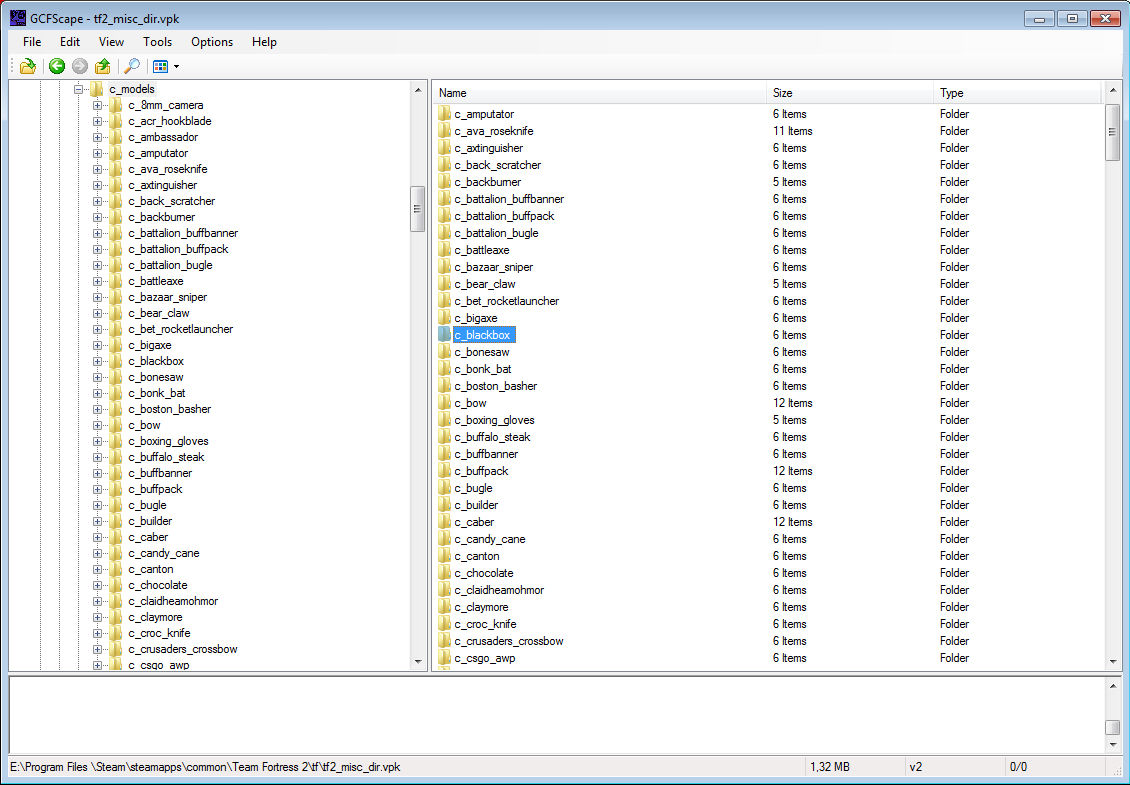Click c_canton folder icon in file list
Viewport: 1130px width, 785px height.
click(x=444, y=556)
